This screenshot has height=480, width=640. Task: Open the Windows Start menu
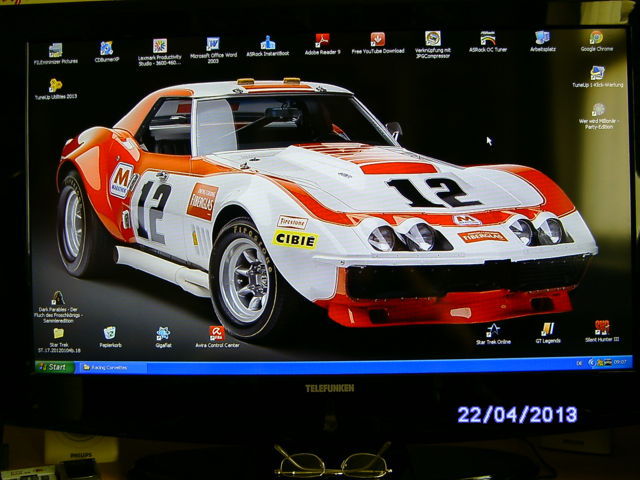coord(55,367)
